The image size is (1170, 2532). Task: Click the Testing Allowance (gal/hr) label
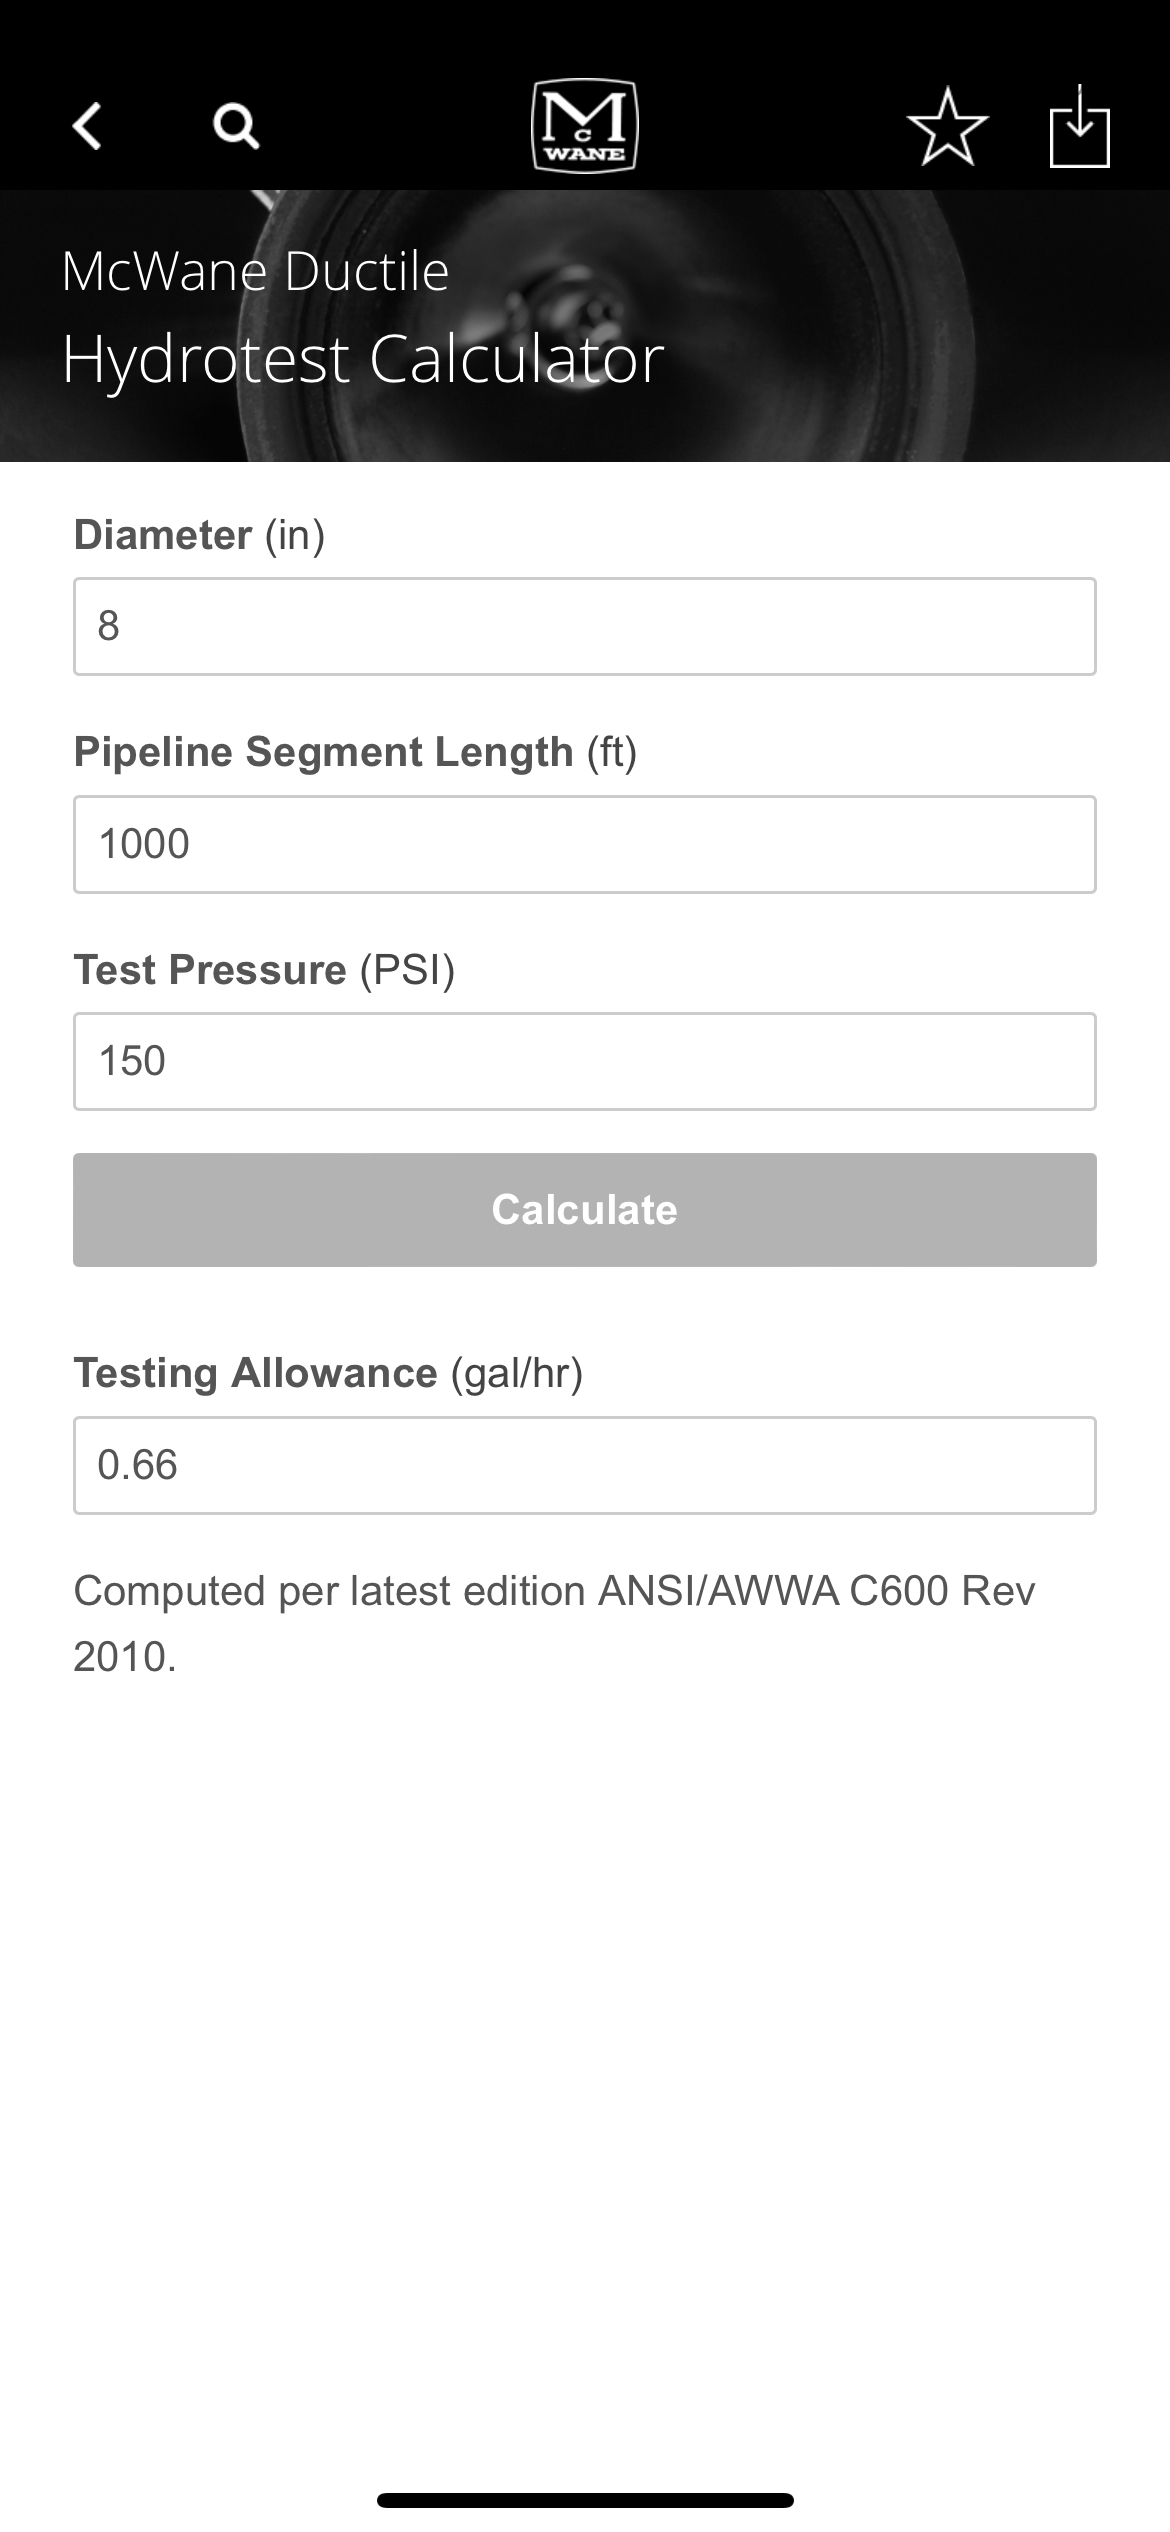click(328, 1373)
